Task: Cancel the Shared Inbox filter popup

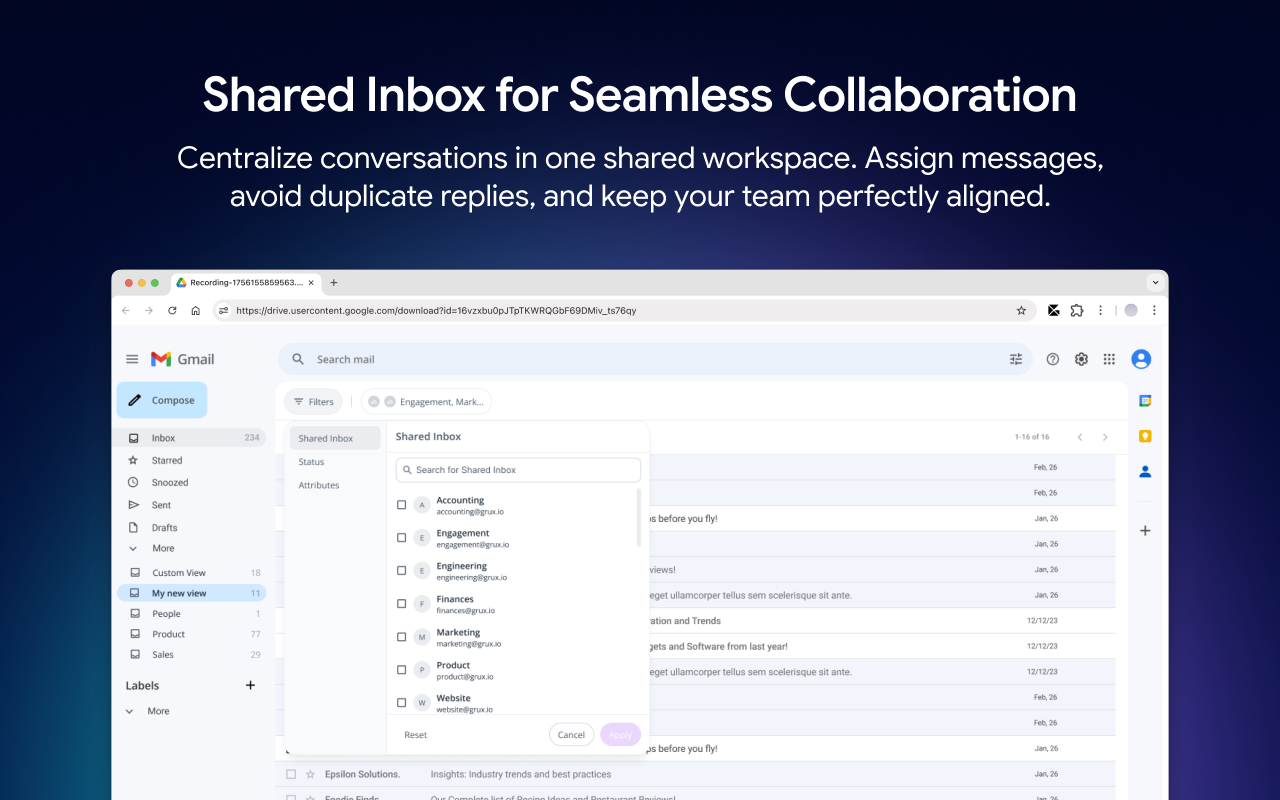Action: (x=571, y=735)
